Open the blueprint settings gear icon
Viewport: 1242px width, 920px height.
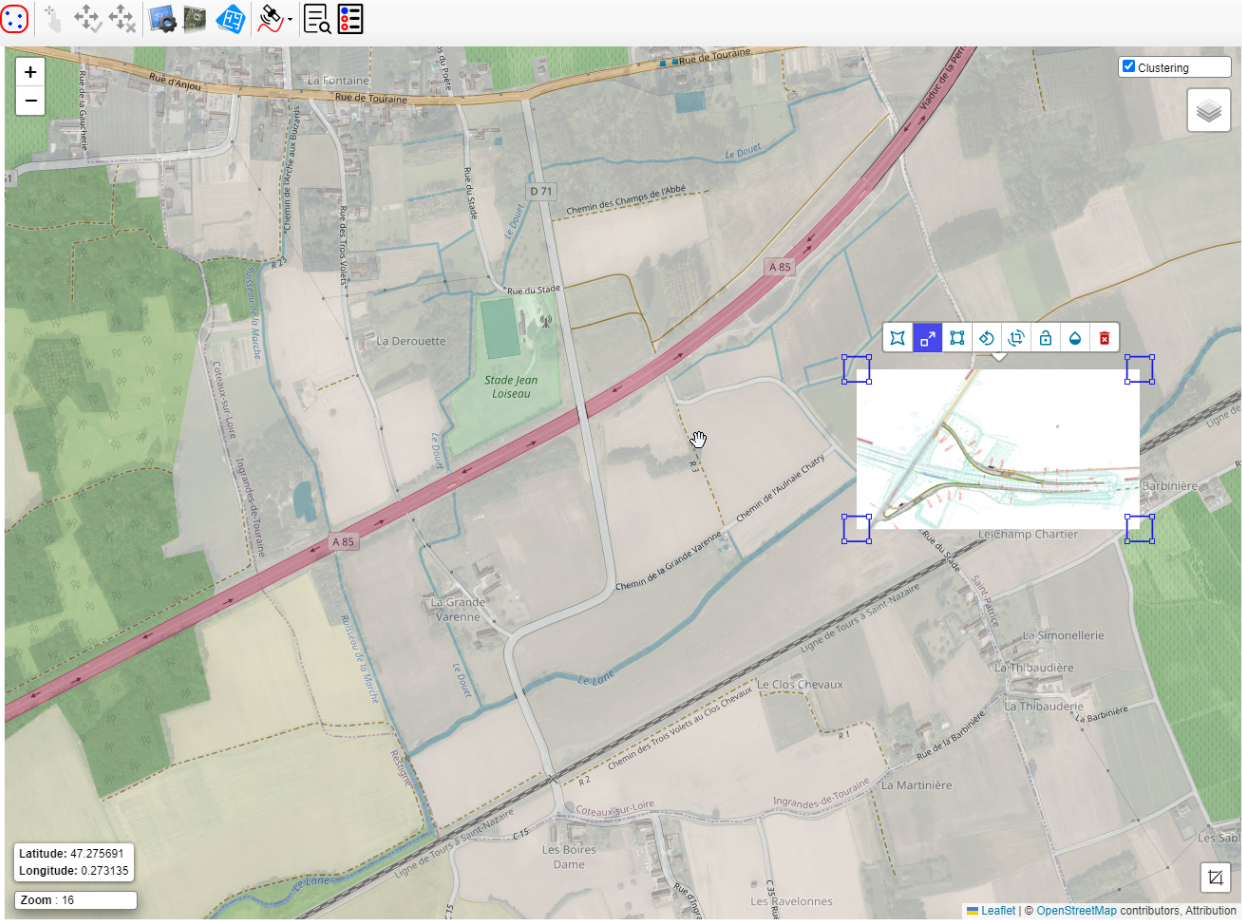click(162, 18)
